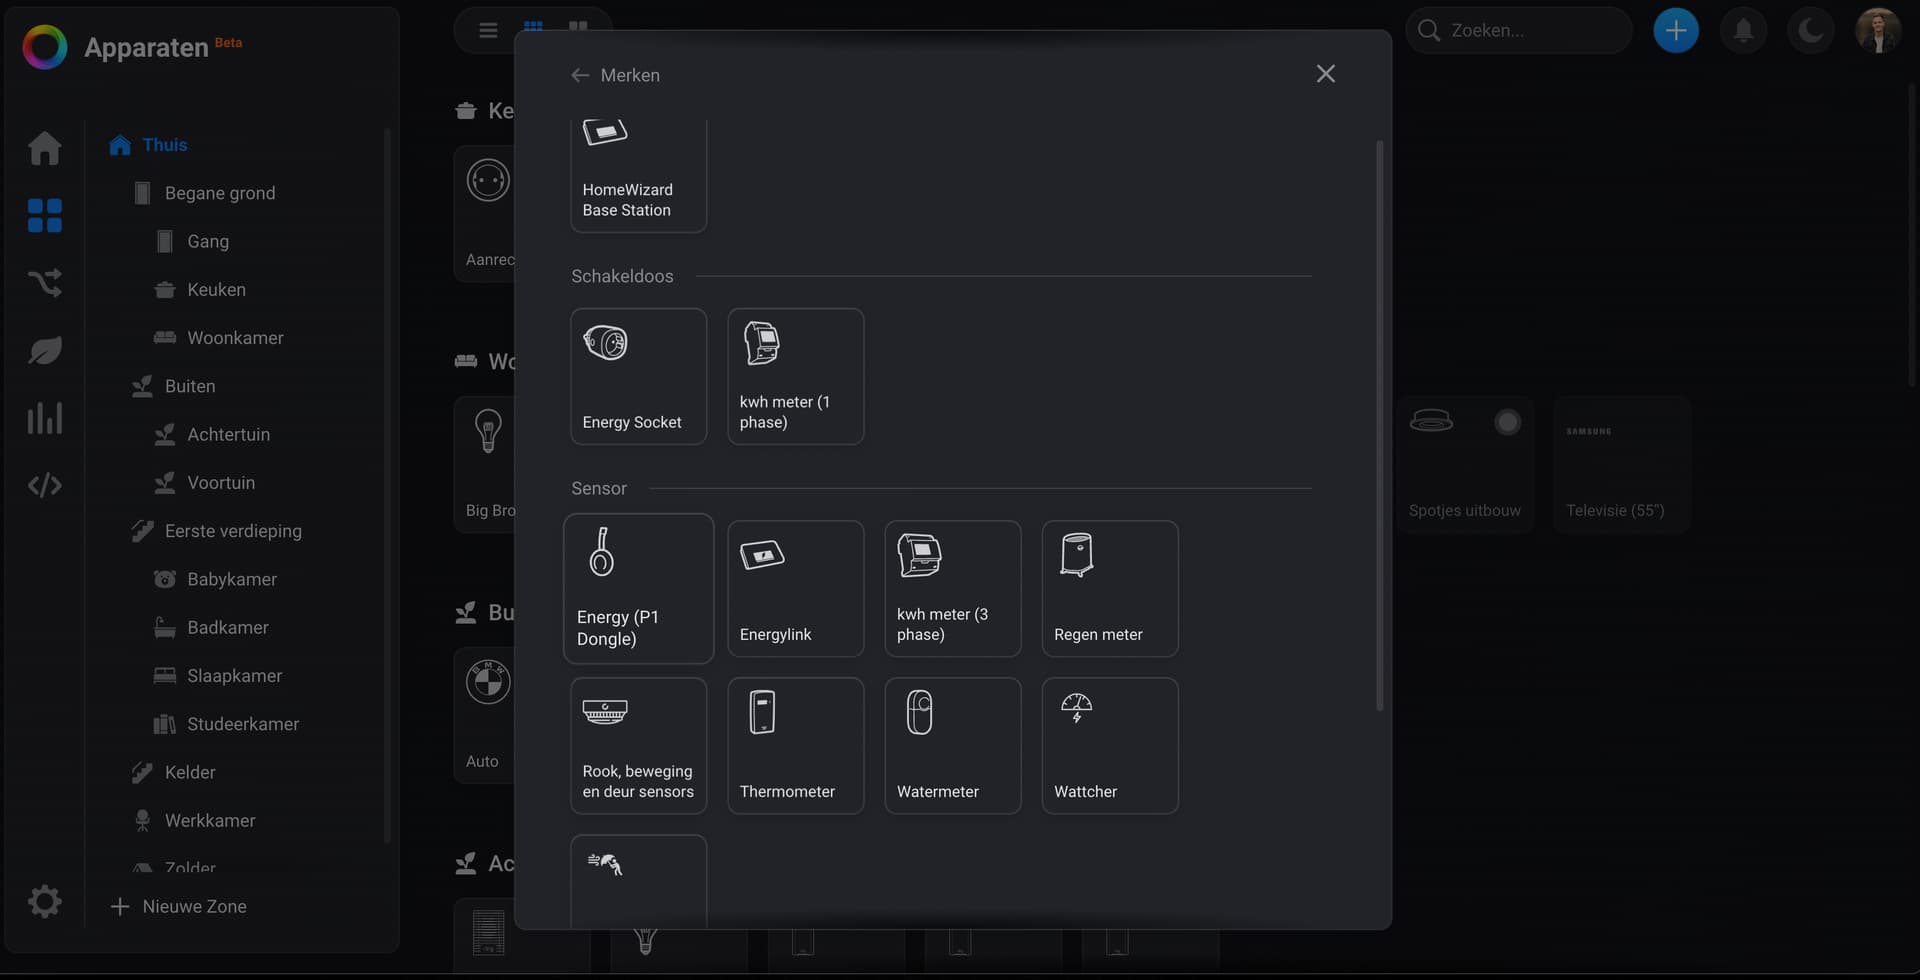Open the notifications bell
The width and height of the screenshot is (1920, 980).
coord(1743,31)
